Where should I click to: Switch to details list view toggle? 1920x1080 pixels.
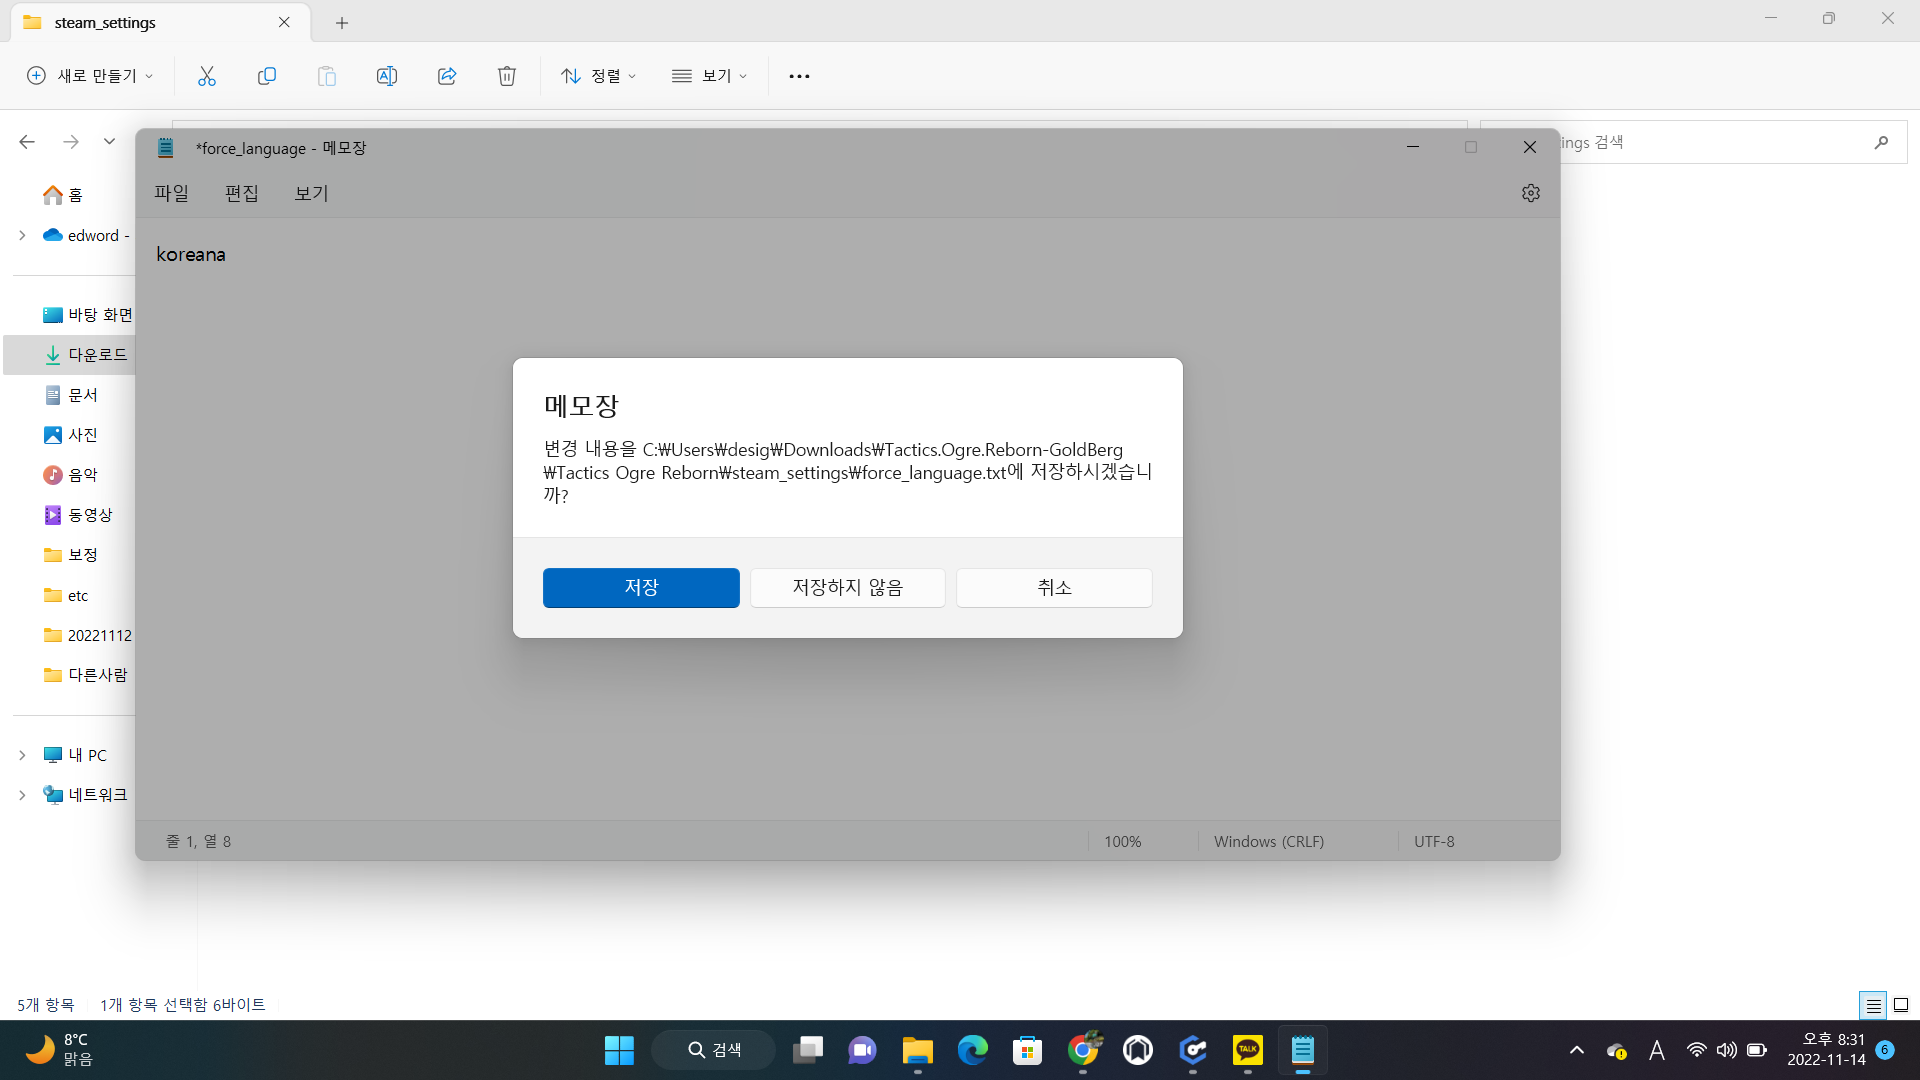(x=1873, y=1005)
